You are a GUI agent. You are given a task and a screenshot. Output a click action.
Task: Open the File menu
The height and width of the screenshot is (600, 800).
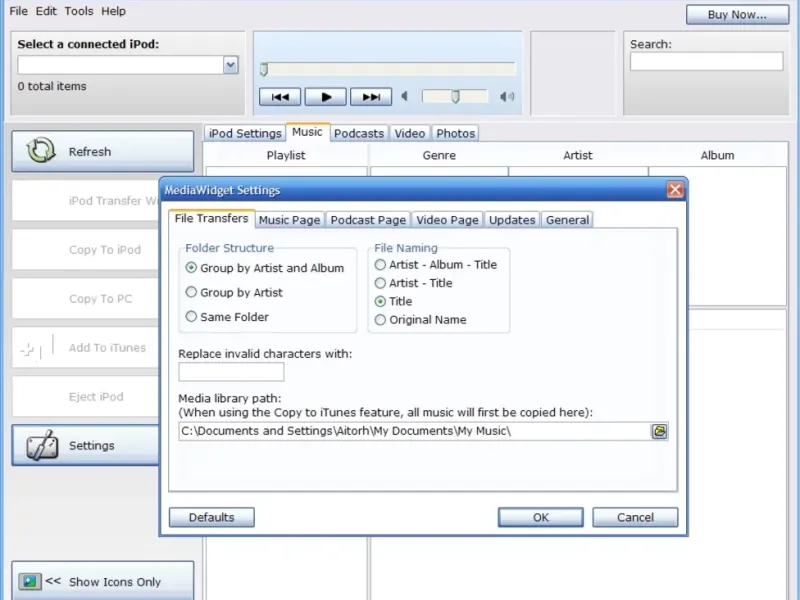[x=18, y=11]
